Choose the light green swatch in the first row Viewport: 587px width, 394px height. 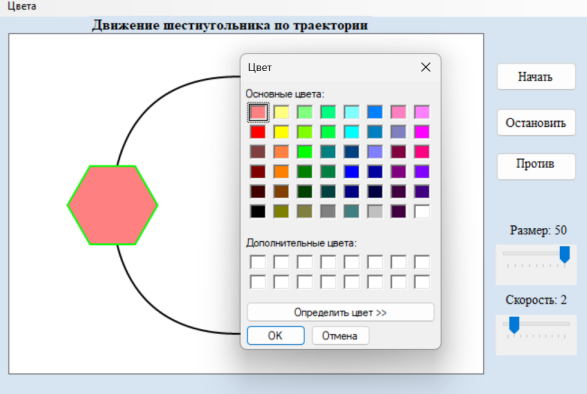[305, 112]
